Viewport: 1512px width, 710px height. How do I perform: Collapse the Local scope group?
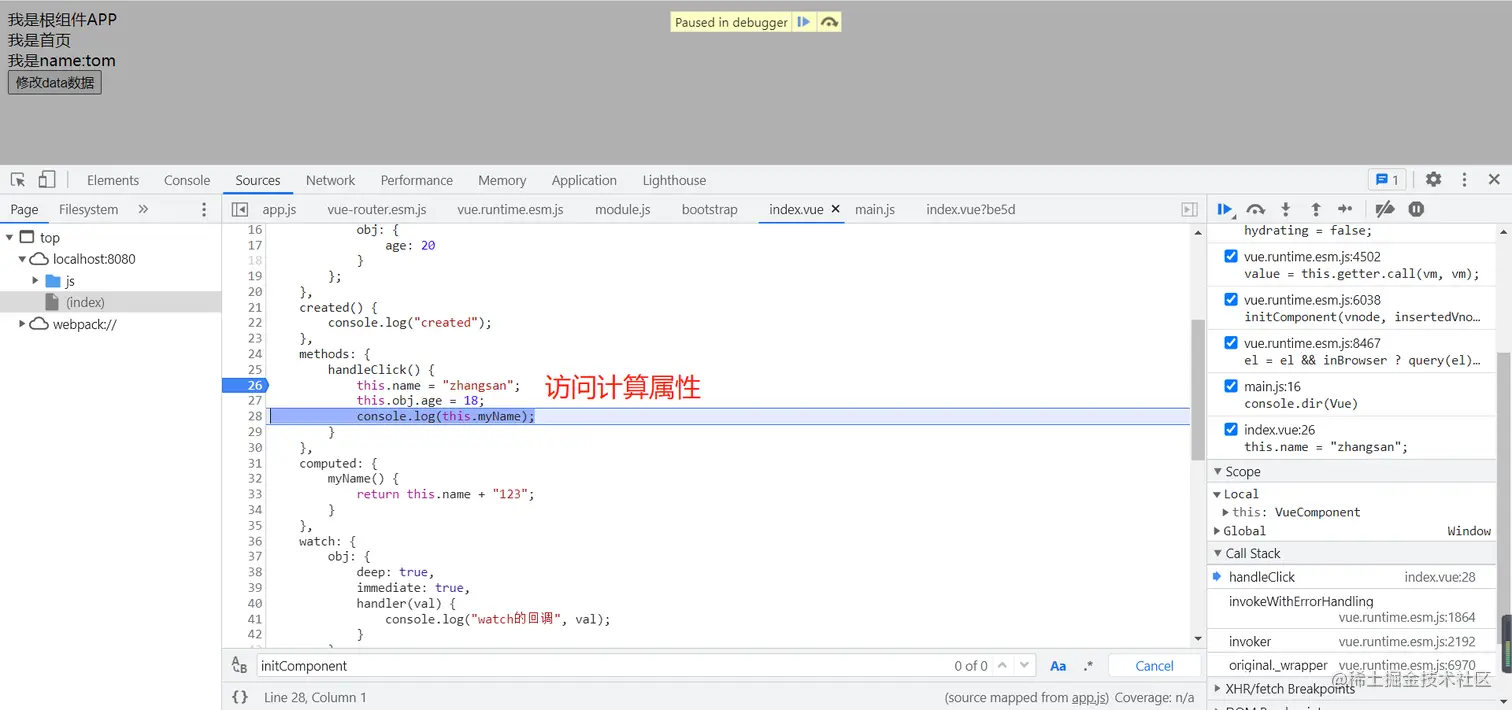click(1216, 494)
